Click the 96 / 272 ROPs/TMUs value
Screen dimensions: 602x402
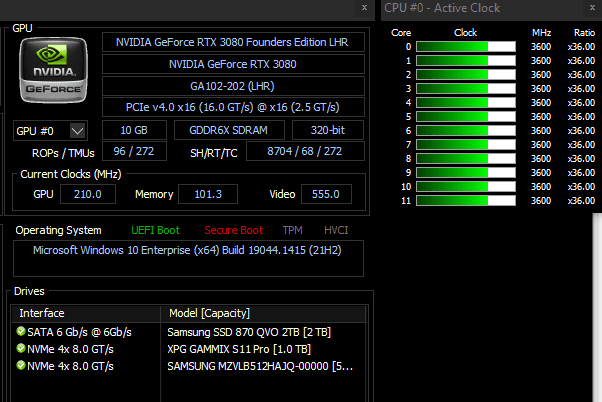134,151
